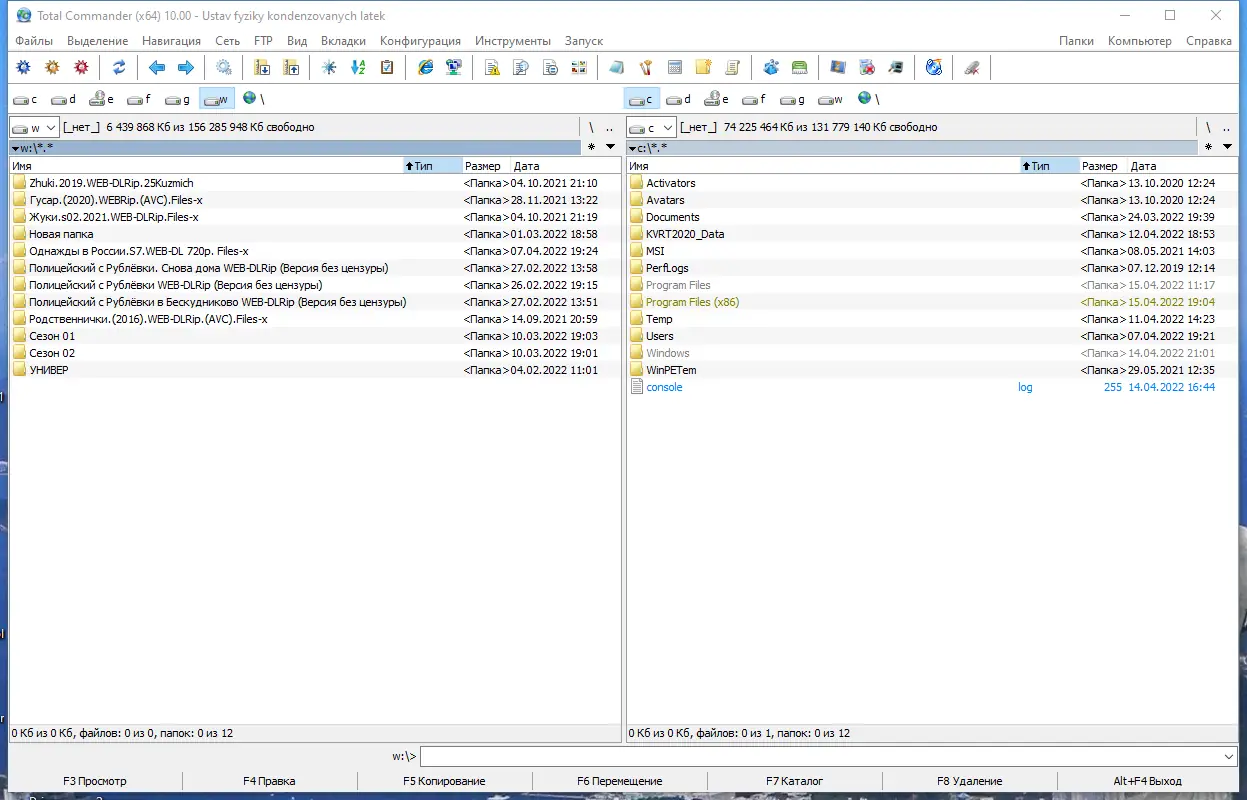Open the right panel drive dropdown showing c

(x=652, y=127)
